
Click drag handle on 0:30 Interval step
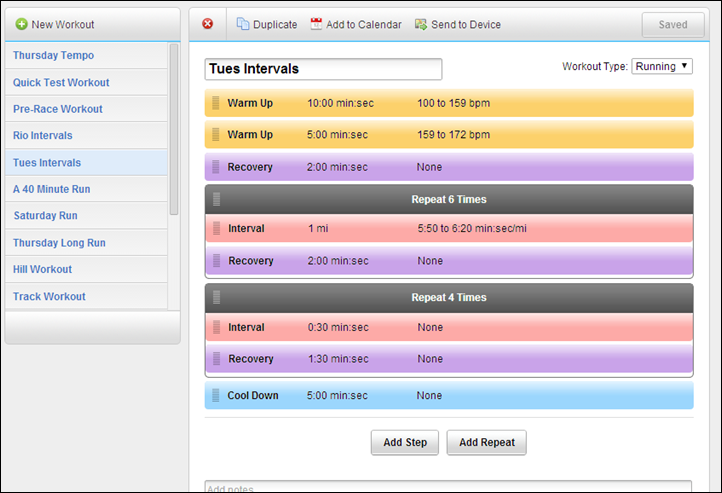(x=216, y=327)
